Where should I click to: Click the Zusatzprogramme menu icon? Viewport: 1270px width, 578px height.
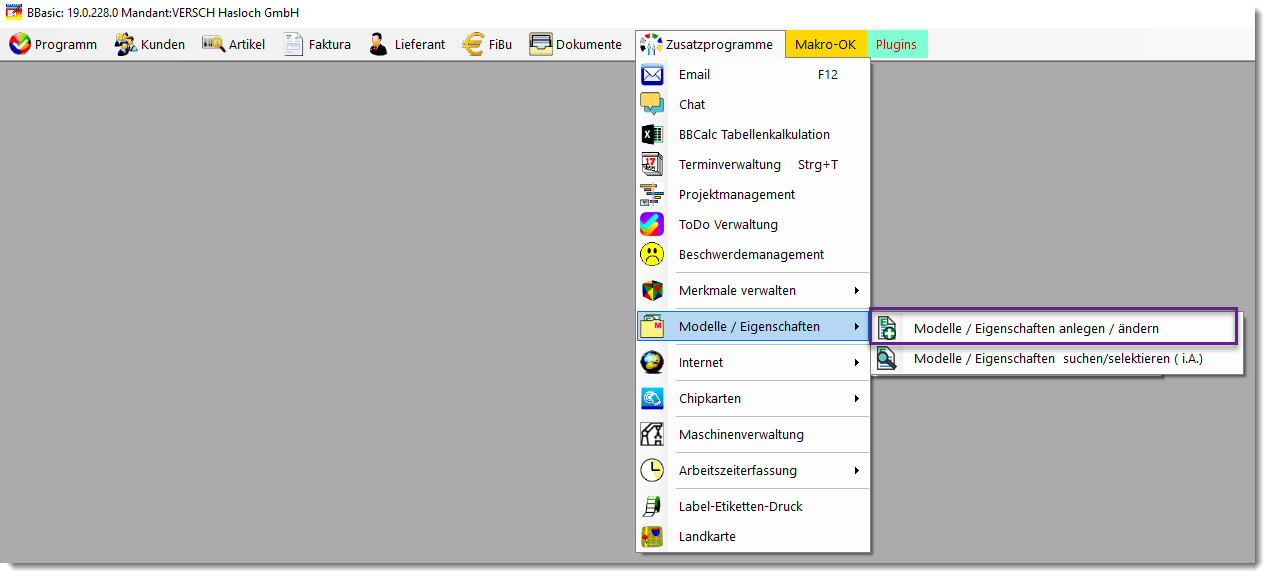tap(651, 44)
